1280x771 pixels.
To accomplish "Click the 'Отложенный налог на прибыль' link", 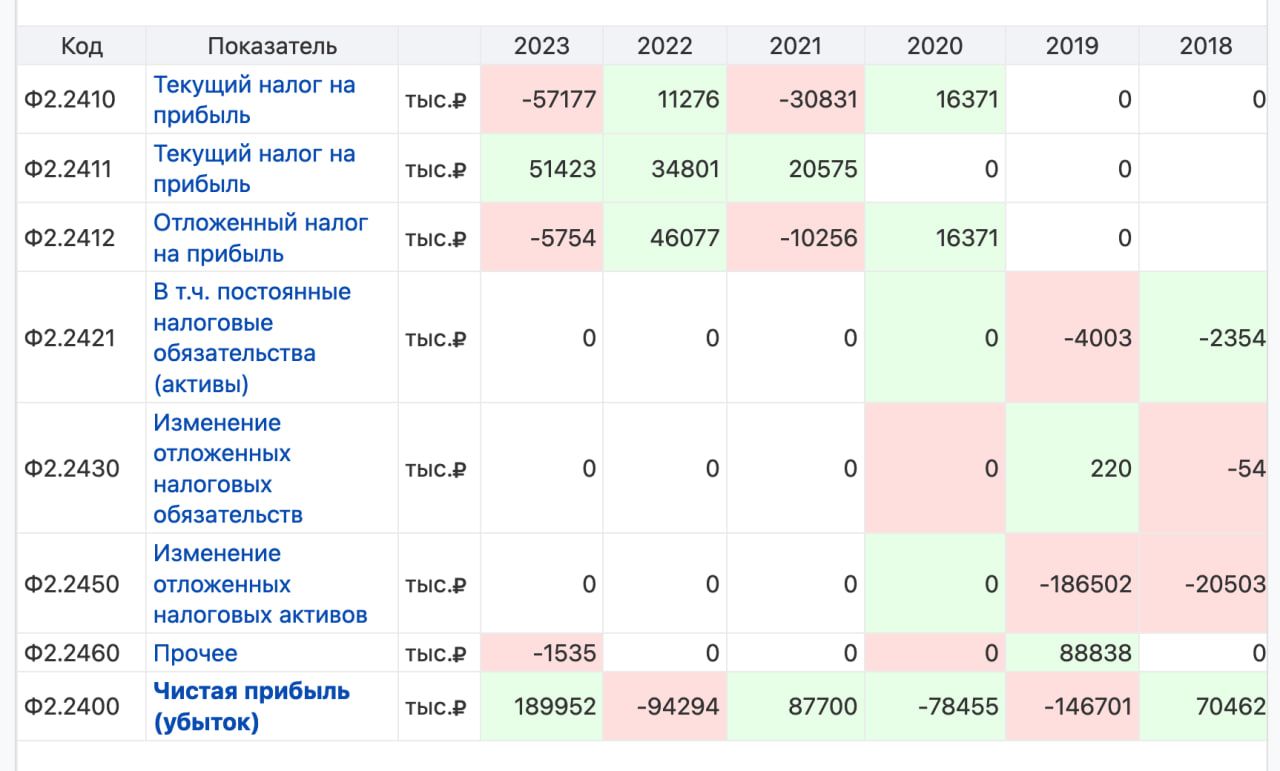I will 260,238.
